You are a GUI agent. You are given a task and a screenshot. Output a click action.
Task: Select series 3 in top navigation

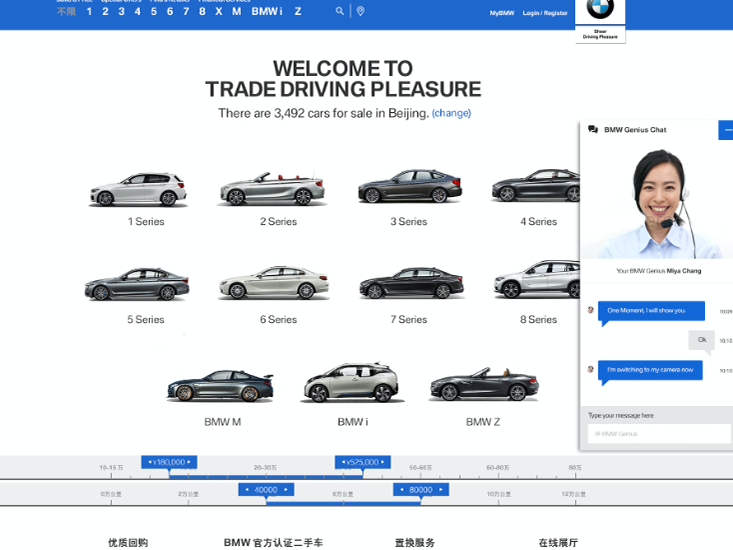click(122, 11)
